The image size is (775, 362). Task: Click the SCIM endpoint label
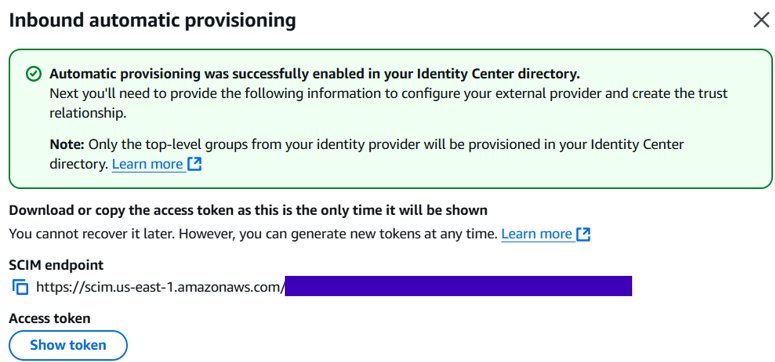pos(56,265)
